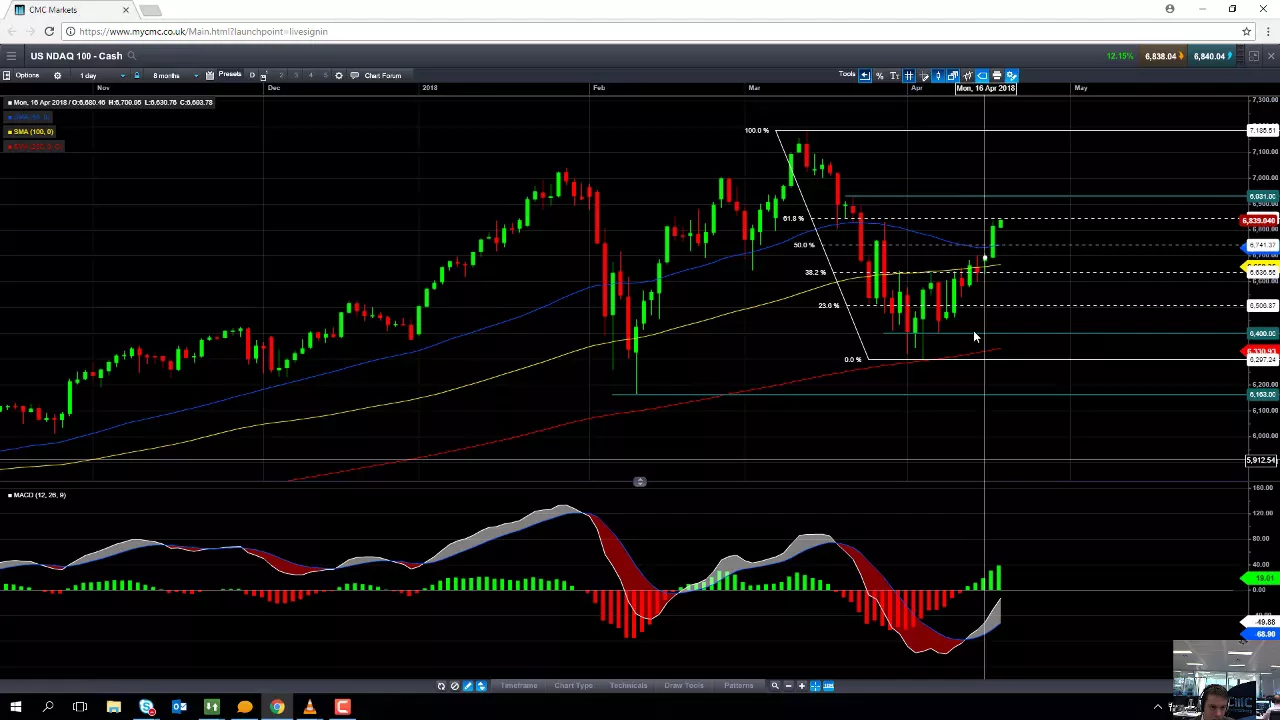Open the chart Options panel
1280x720 pixels.
(x=21, y=76)
